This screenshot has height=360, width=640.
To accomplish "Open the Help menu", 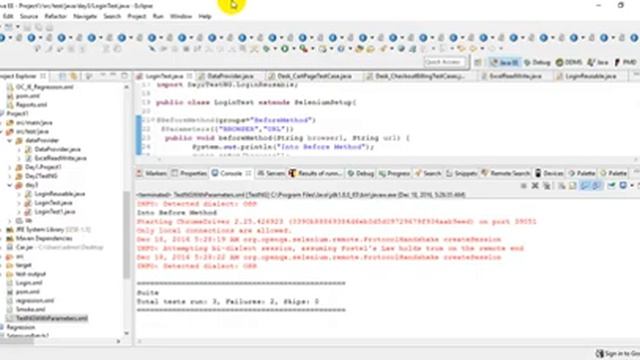I will click(x=205, y=16).
